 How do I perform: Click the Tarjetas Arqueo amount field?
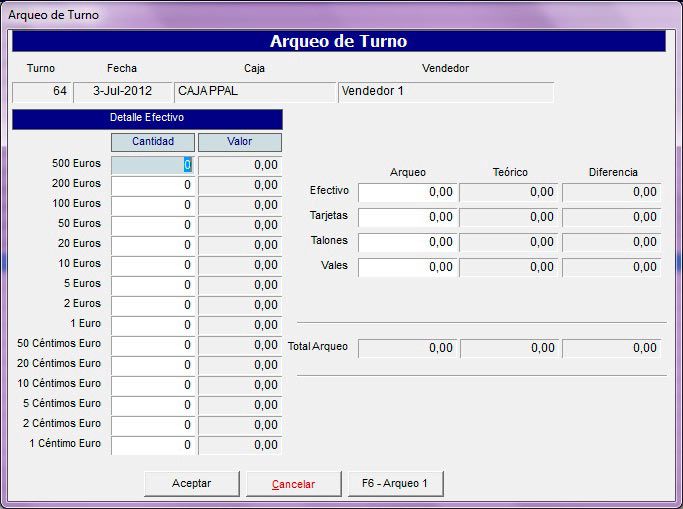[408, 217]
